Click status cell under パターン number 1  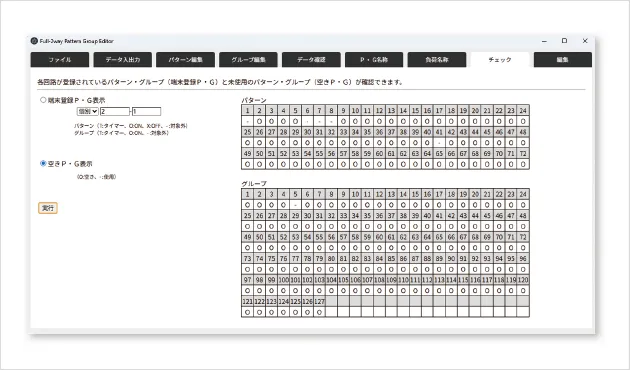click(248, 121)
